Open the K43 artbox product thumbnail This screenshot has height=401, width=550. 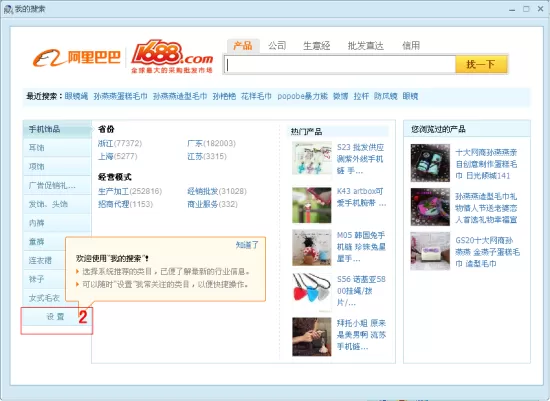[312, 205]
